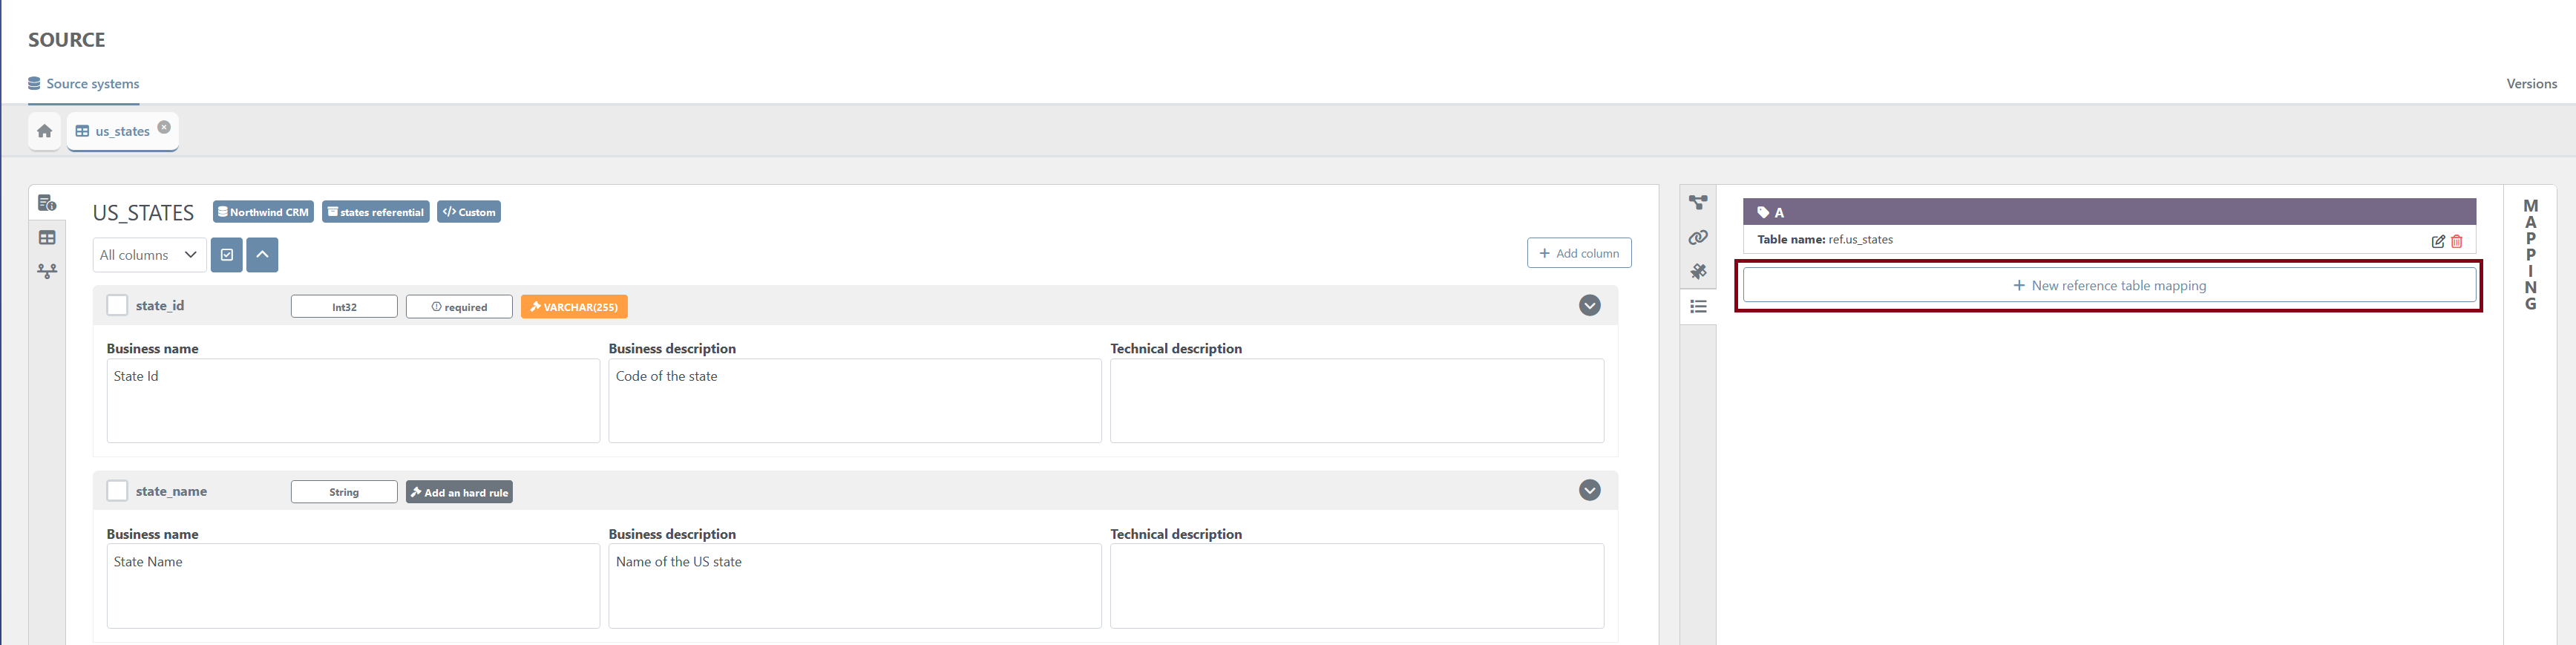Image resolution: width=2576 pixels, height=645 pixels.
Task: Open the lineage hierarchy sidebar icon
Action: (47, 271)
